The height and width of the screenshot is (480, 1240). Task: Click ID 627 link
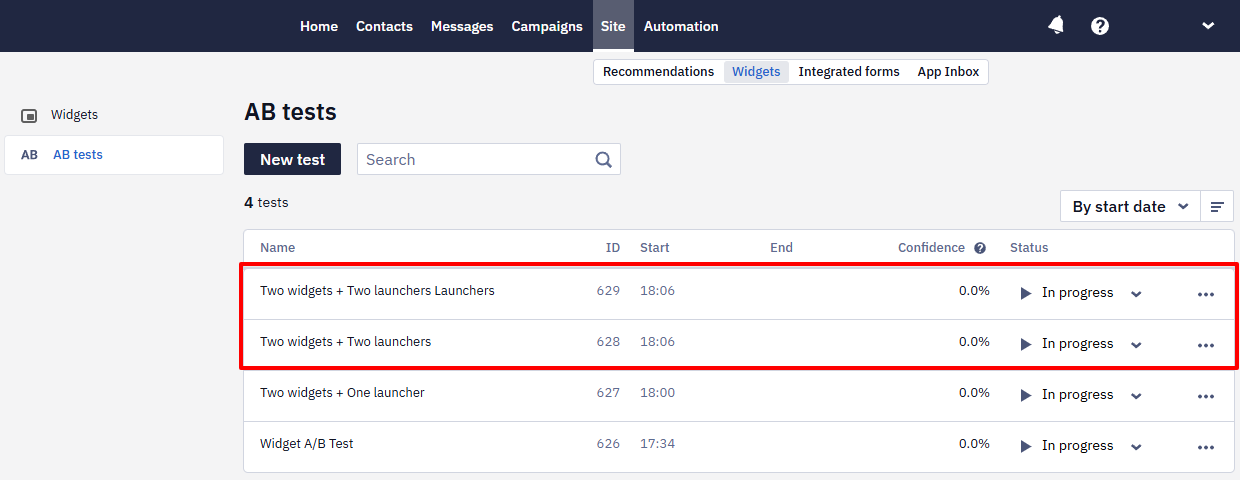(608, 393)
